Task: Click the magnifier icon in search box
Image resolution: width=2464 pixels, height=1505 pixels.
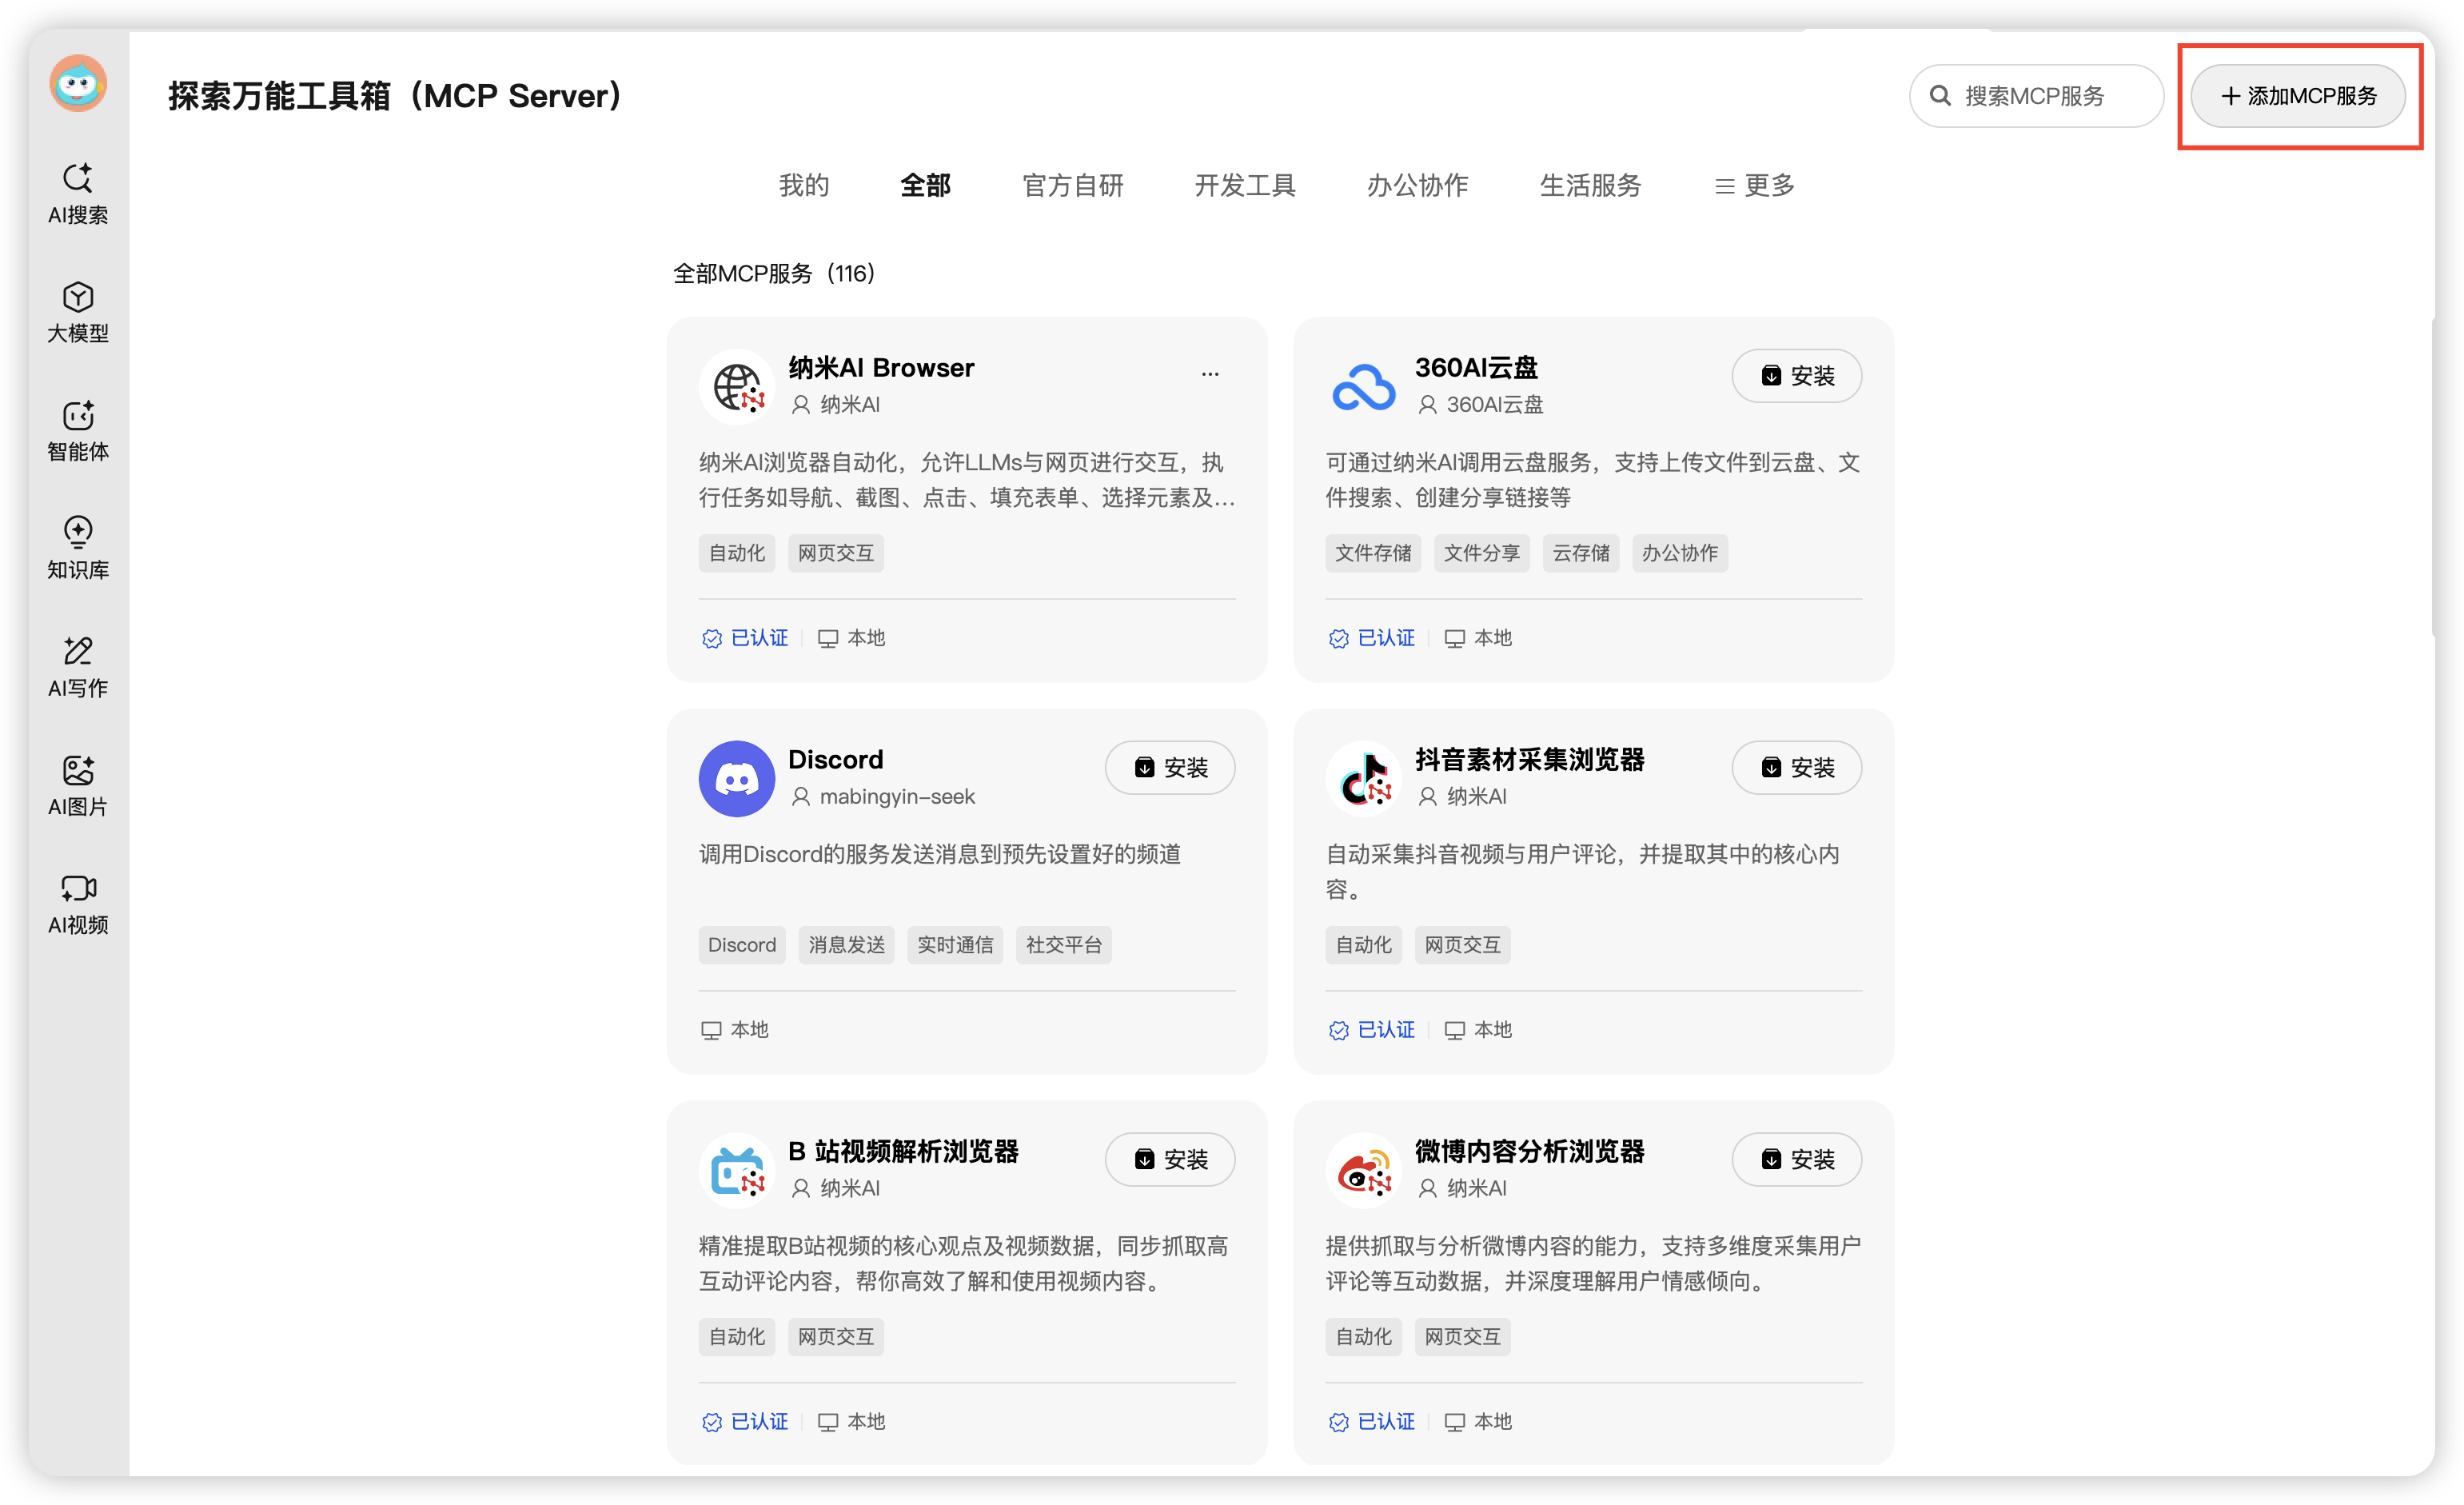Action: [1940, 96]
